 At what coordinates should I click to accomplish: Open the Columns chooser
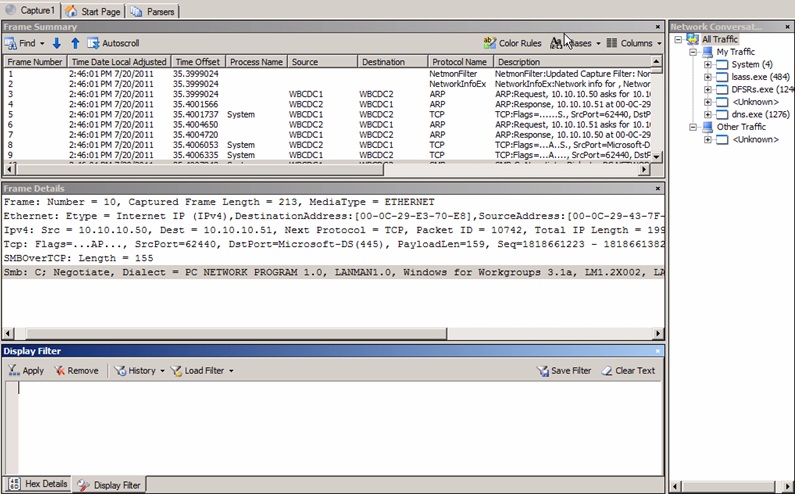pos(629,43)
